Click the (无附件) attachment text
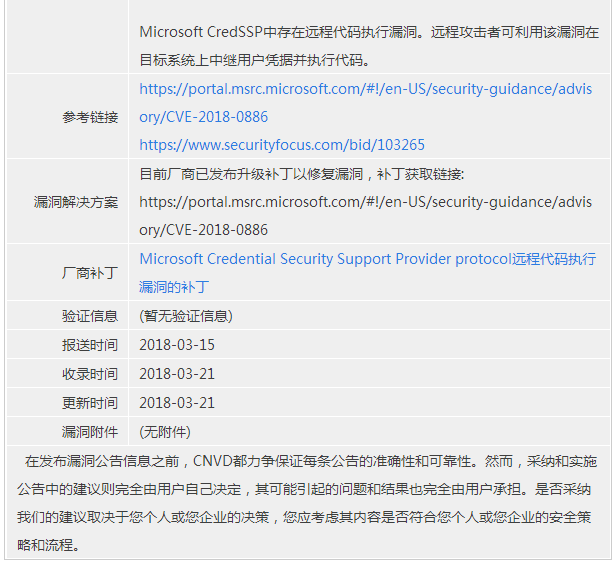This screenshot has width=616, height=564. click(x=165, y=432)
